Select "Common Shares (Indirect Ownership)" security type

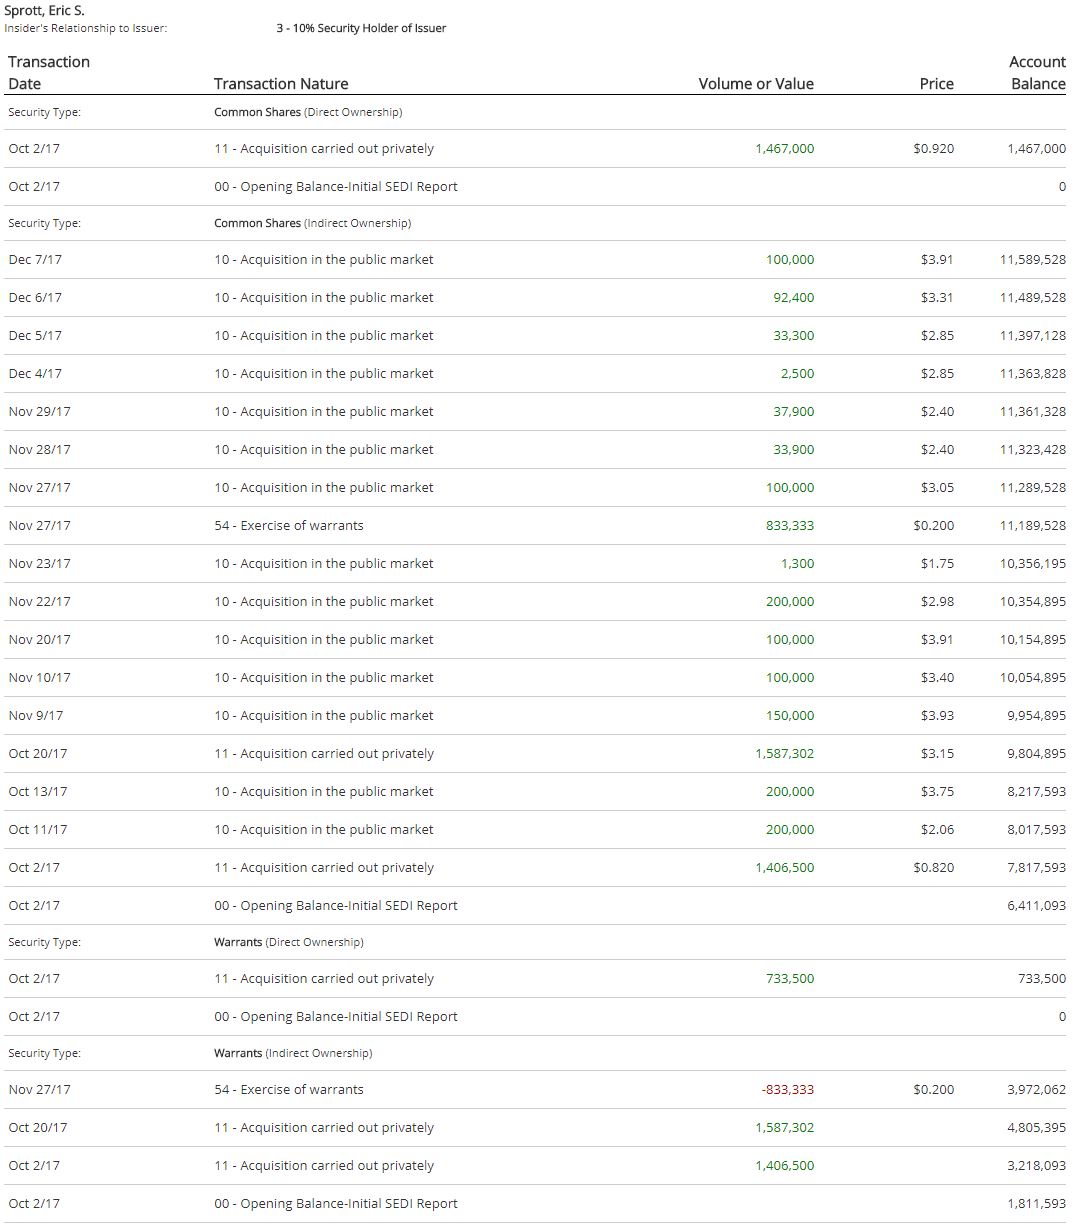(x=312, y=223)
